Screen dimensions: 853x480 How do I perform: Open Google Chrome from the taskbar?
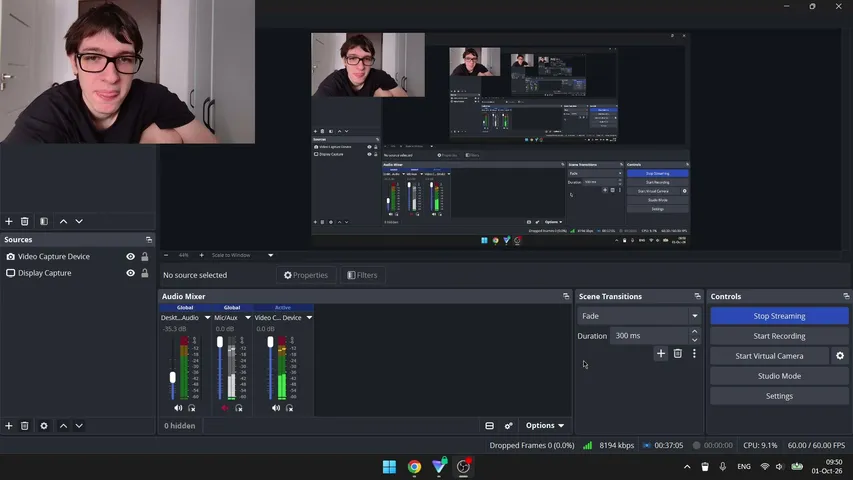[415, 467]
